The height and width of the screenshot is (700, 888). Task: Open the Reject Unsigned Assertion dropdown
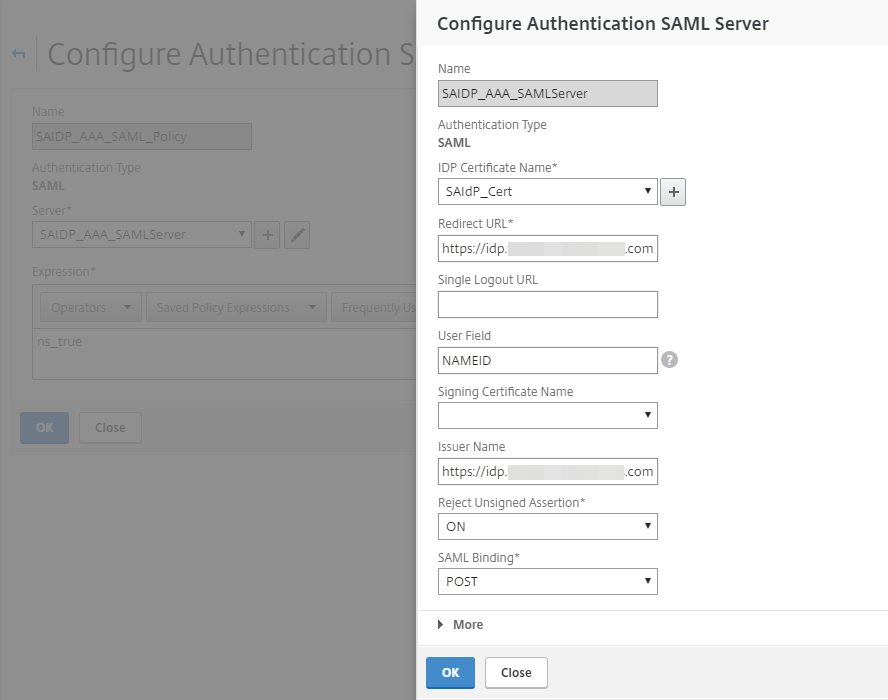(547, 527)
